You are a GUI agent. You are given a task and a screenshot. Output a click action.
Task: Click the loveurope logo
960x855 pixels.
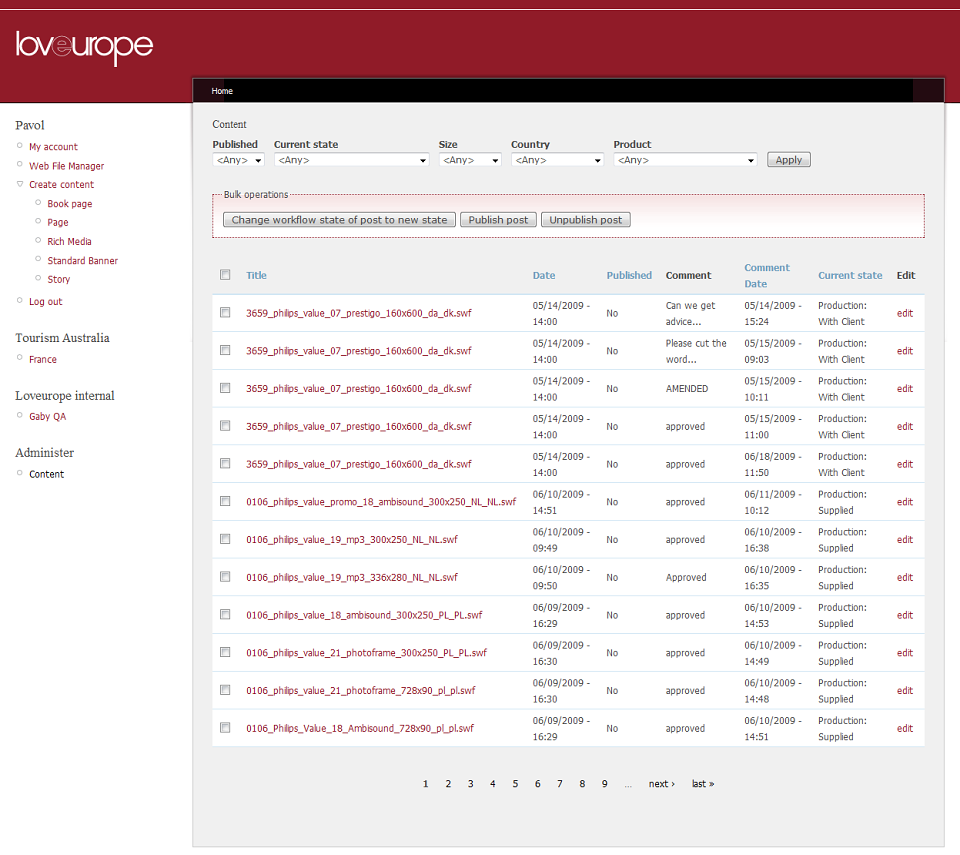tap(84, 47)
